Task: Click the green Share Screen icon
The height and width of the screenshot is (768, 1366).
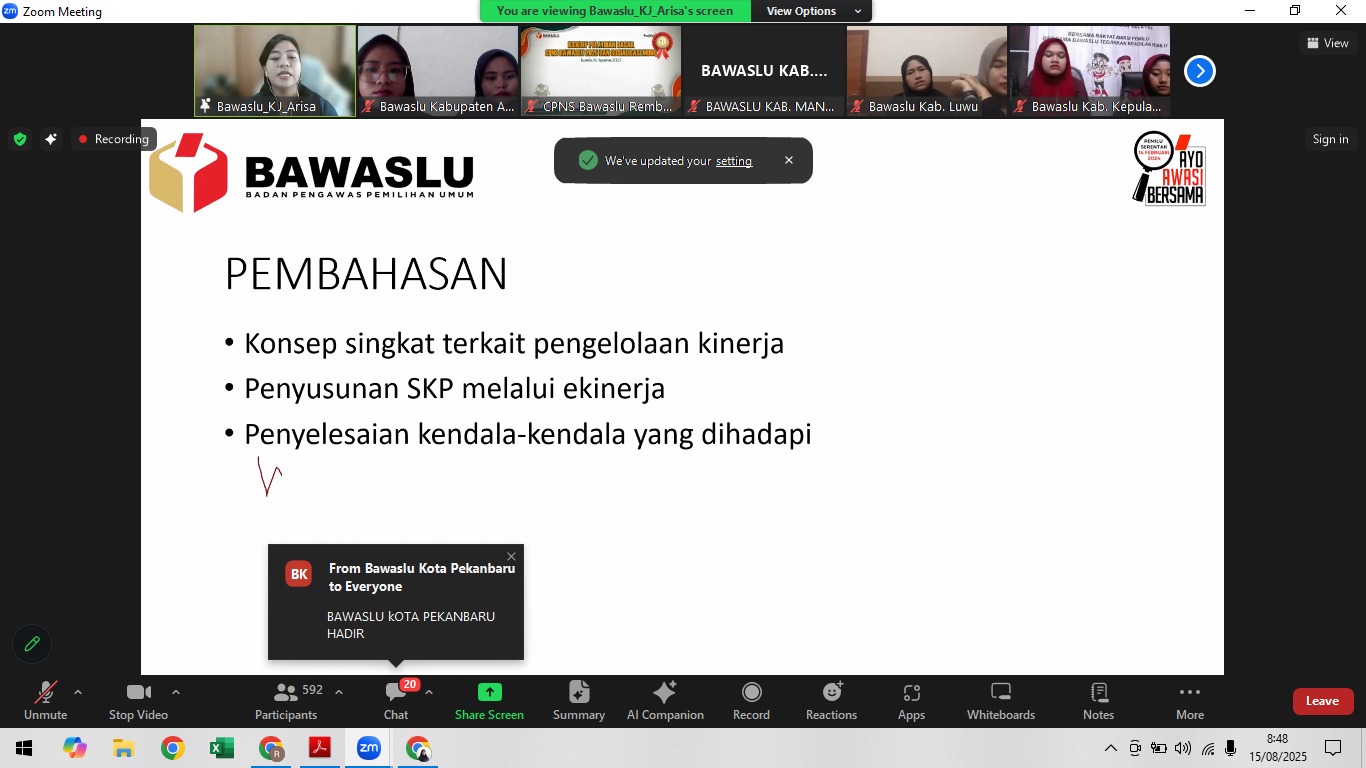Action: point(489,692)
